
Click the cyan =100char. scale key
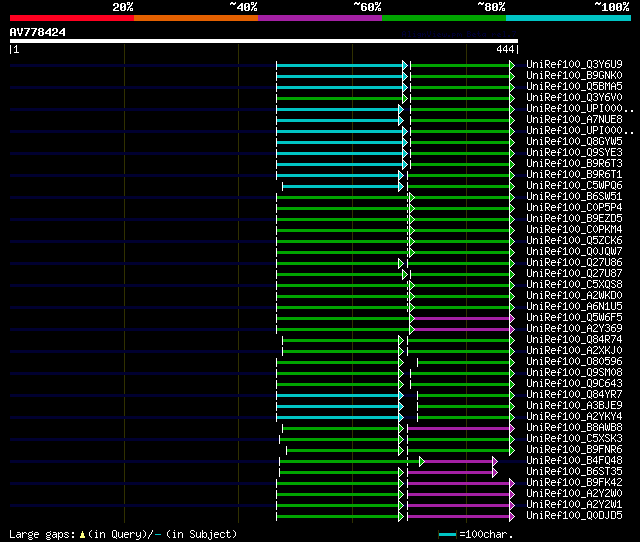[x=447, y=534]
